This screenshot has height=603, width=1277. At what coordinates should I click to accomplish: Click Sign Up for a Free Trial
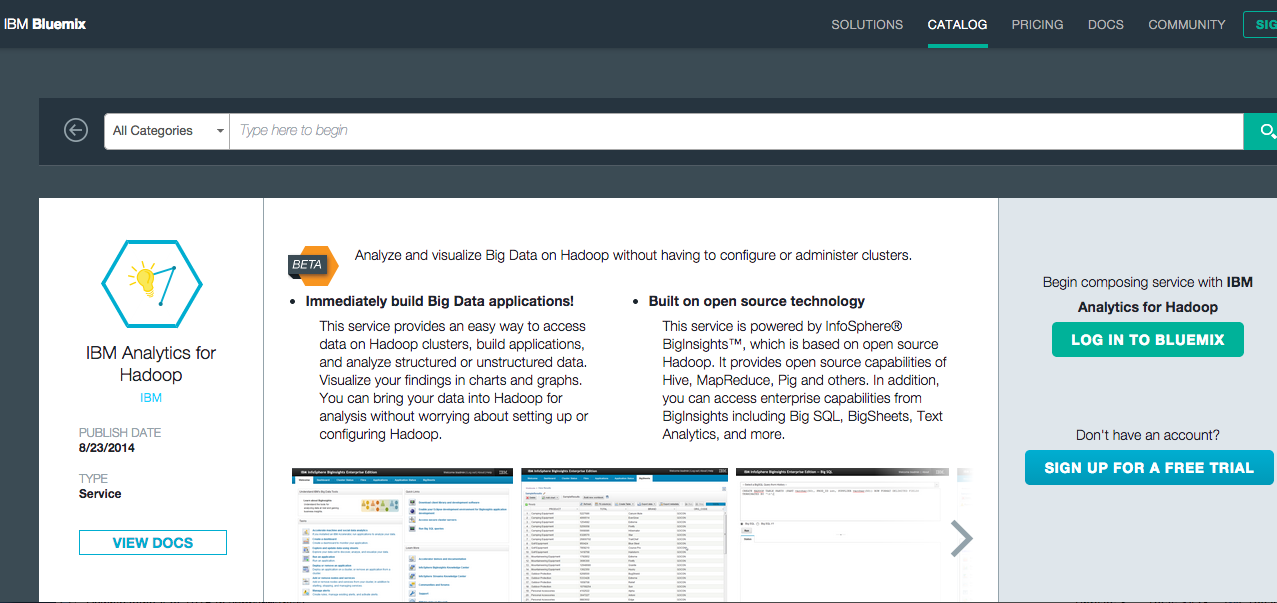pyautogui.click(x=1148, y=467)
